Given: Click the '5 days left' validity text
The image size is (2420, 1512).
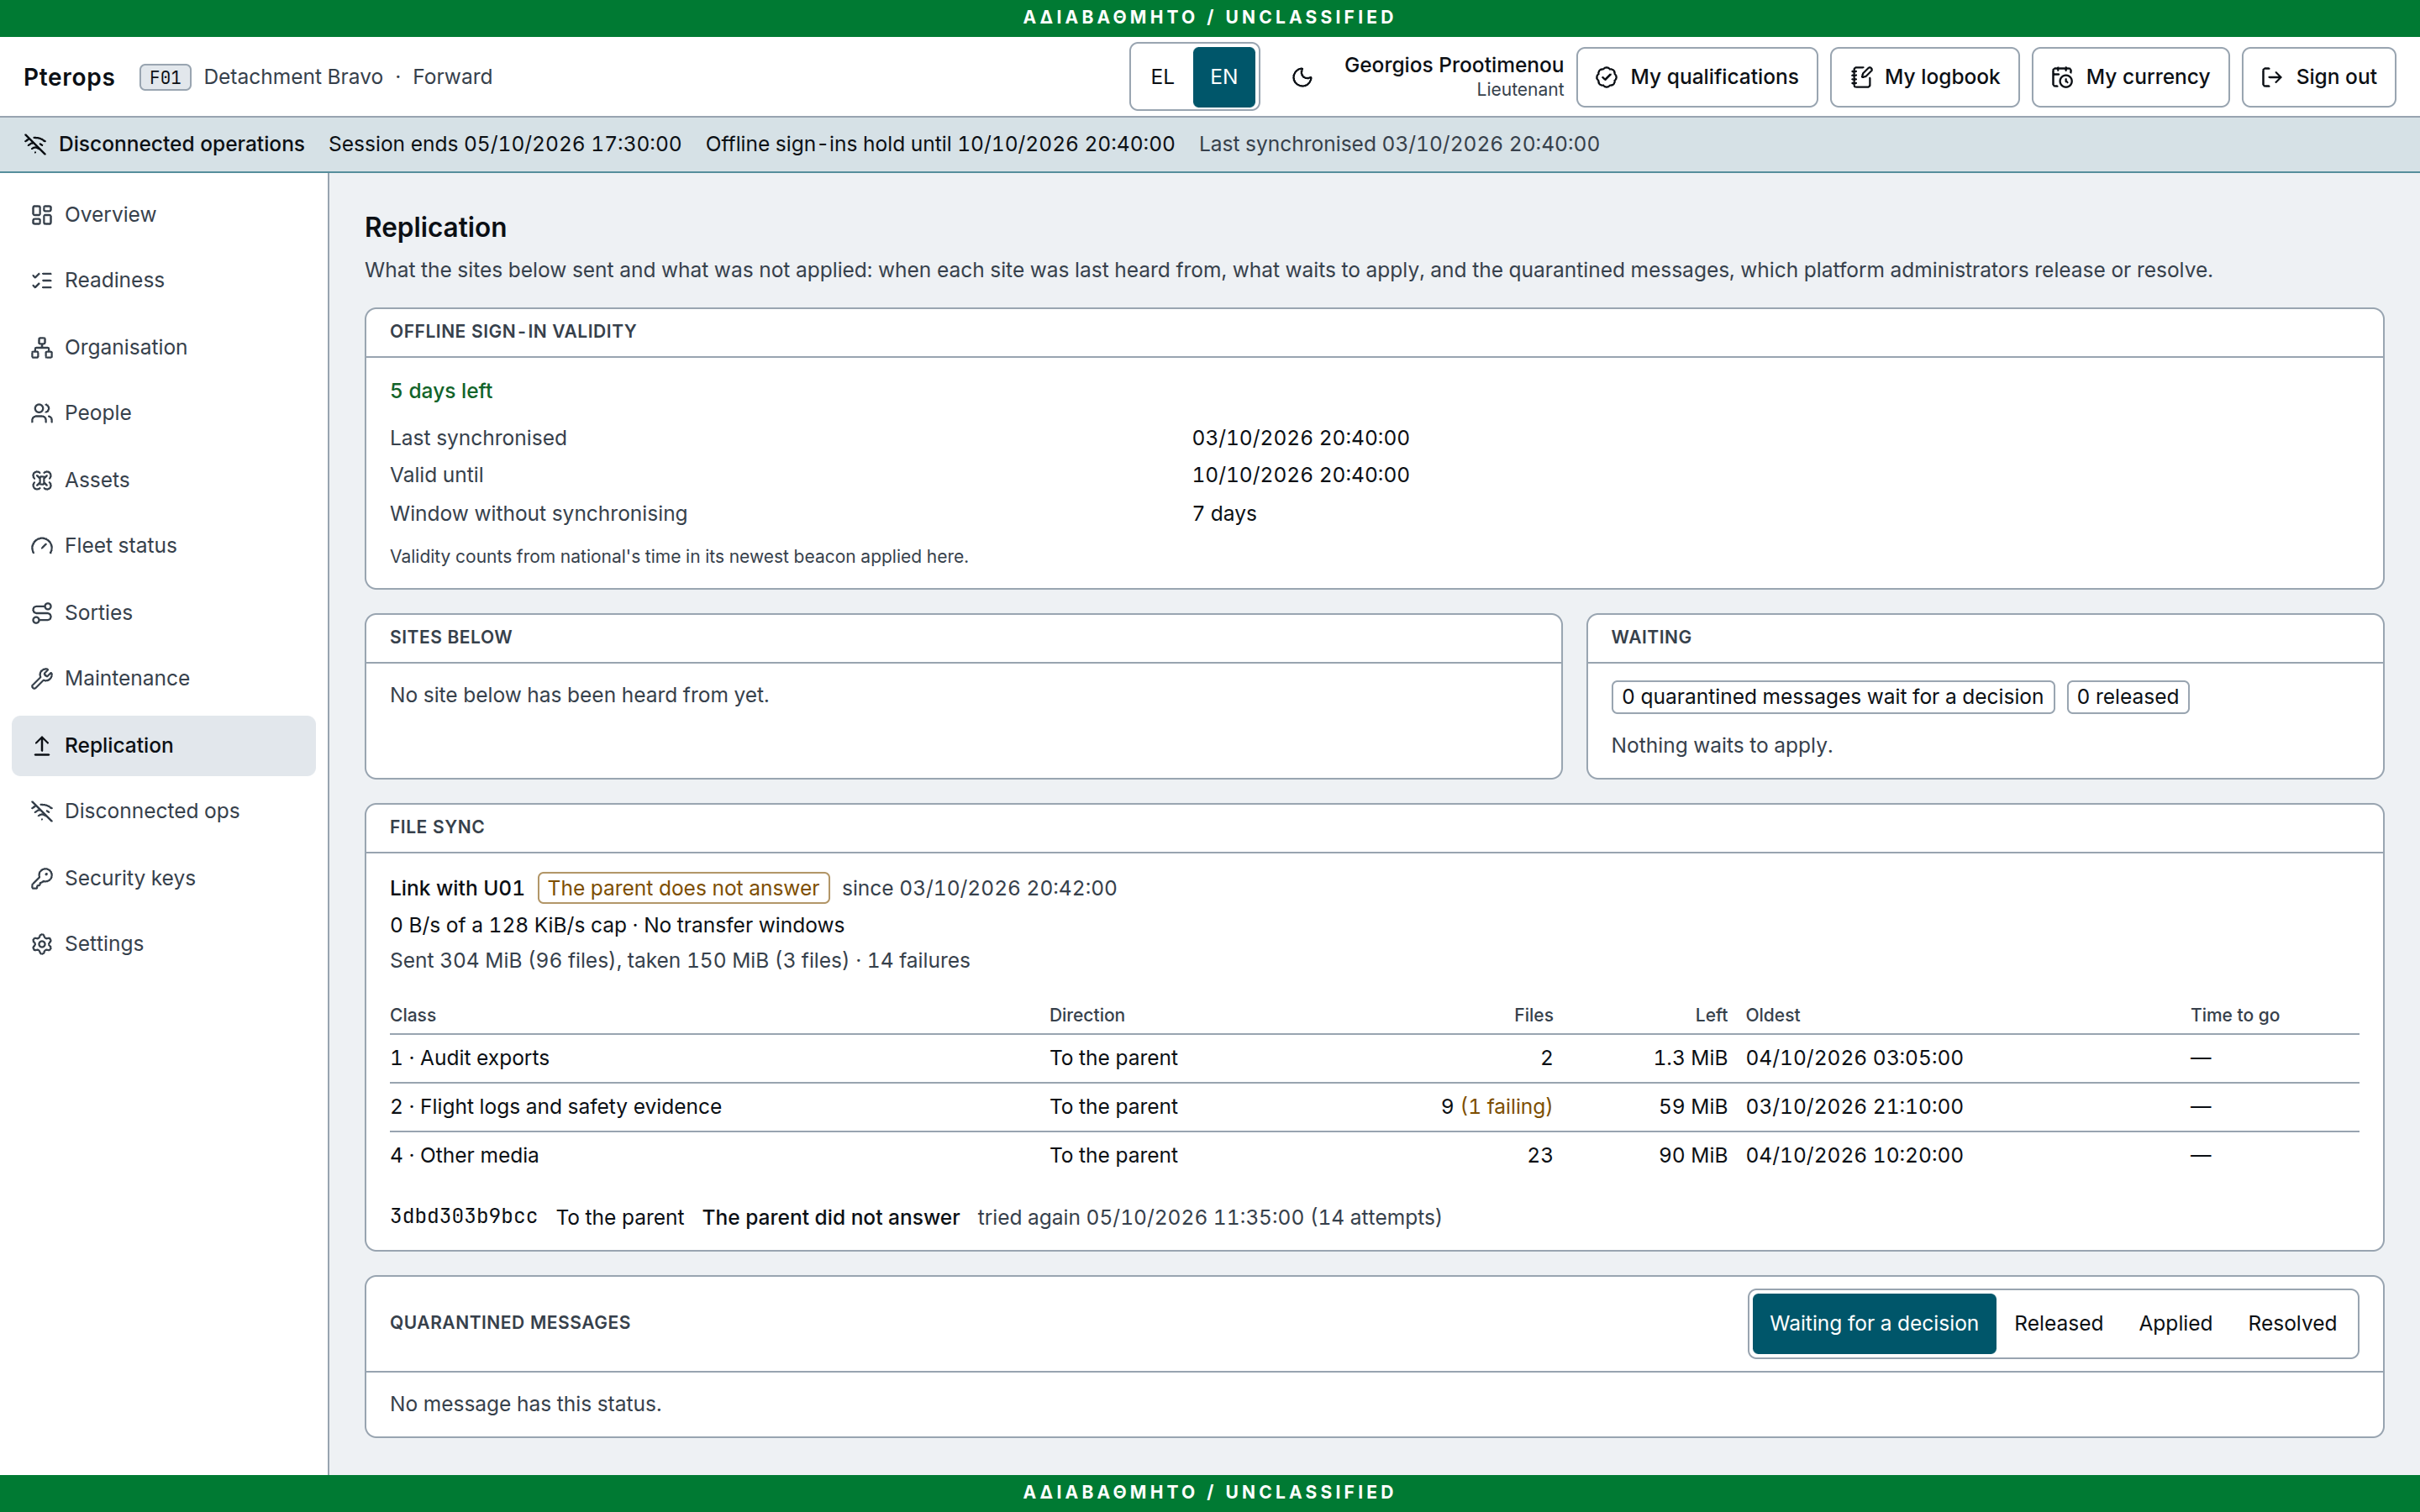Looking at the screenshot, I should pos(441,391).
